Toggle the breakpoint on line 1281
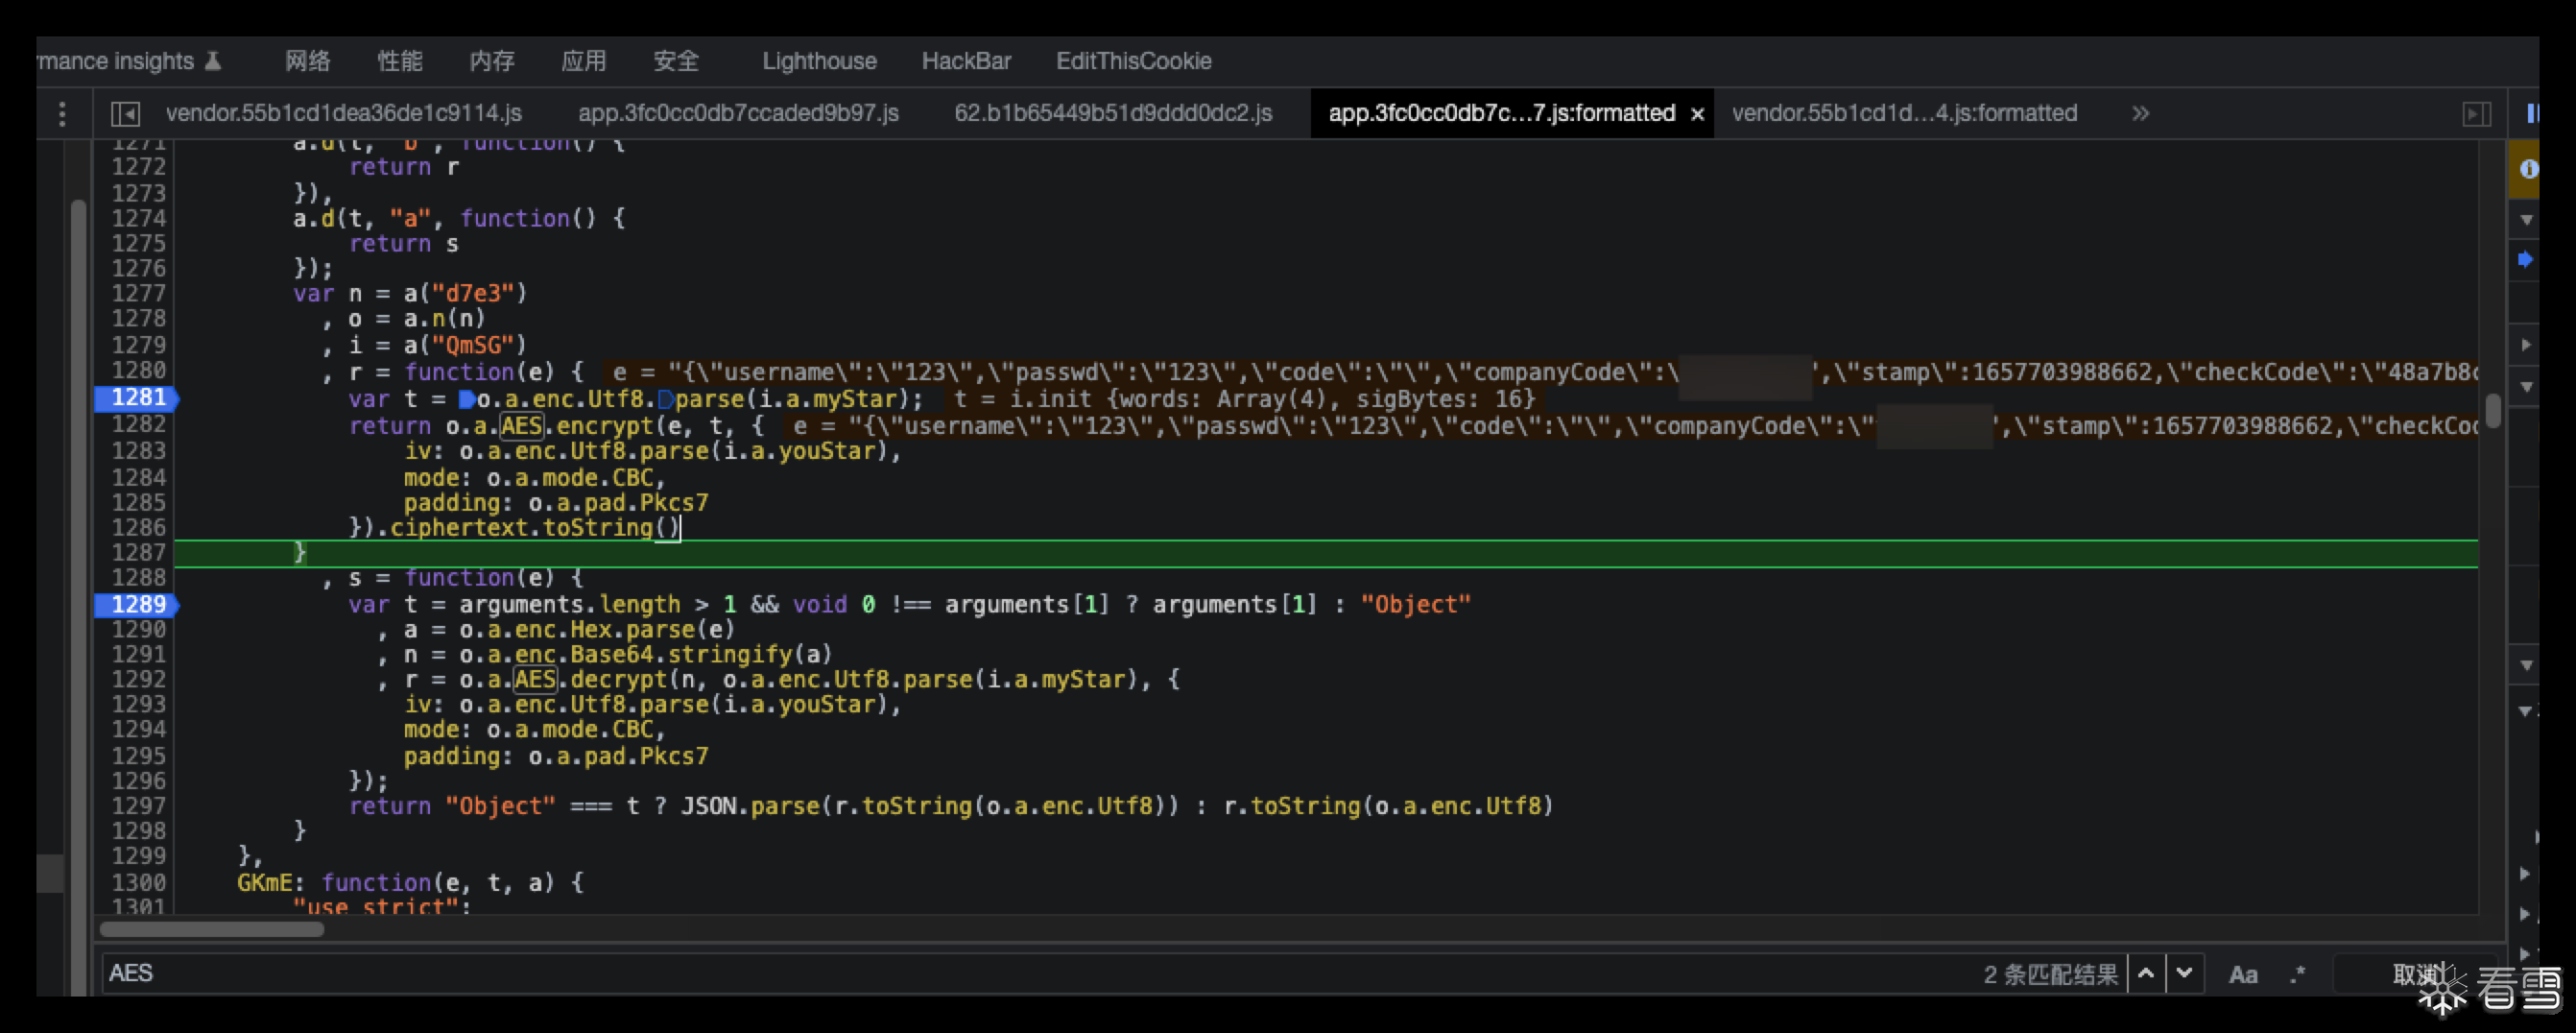 [x=138, y=398]
